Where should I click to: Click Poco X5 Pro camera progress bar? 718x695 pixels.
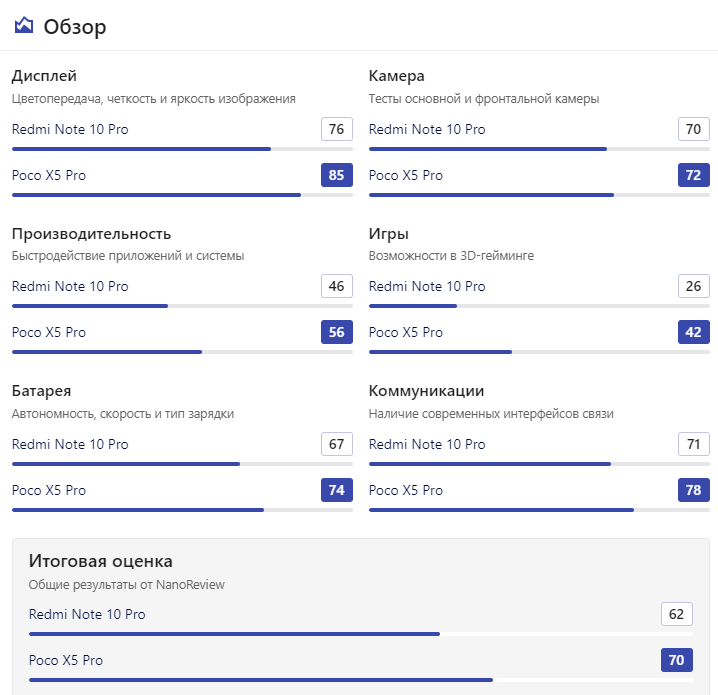[539, 195]
